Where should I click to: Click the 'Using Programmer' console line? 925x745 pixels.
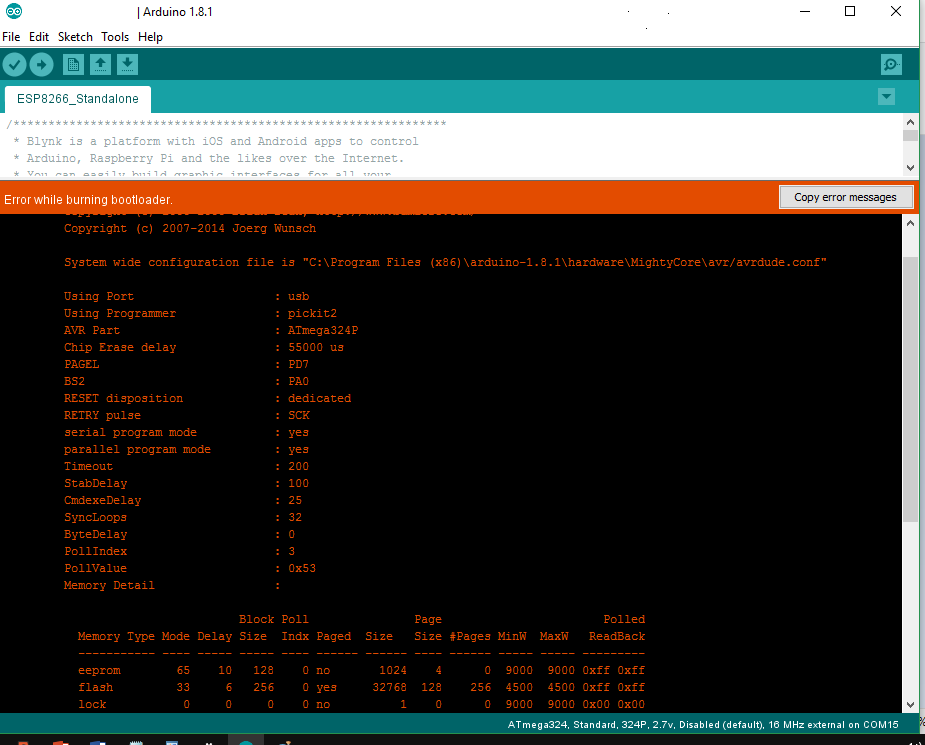[x=200, y=313]
